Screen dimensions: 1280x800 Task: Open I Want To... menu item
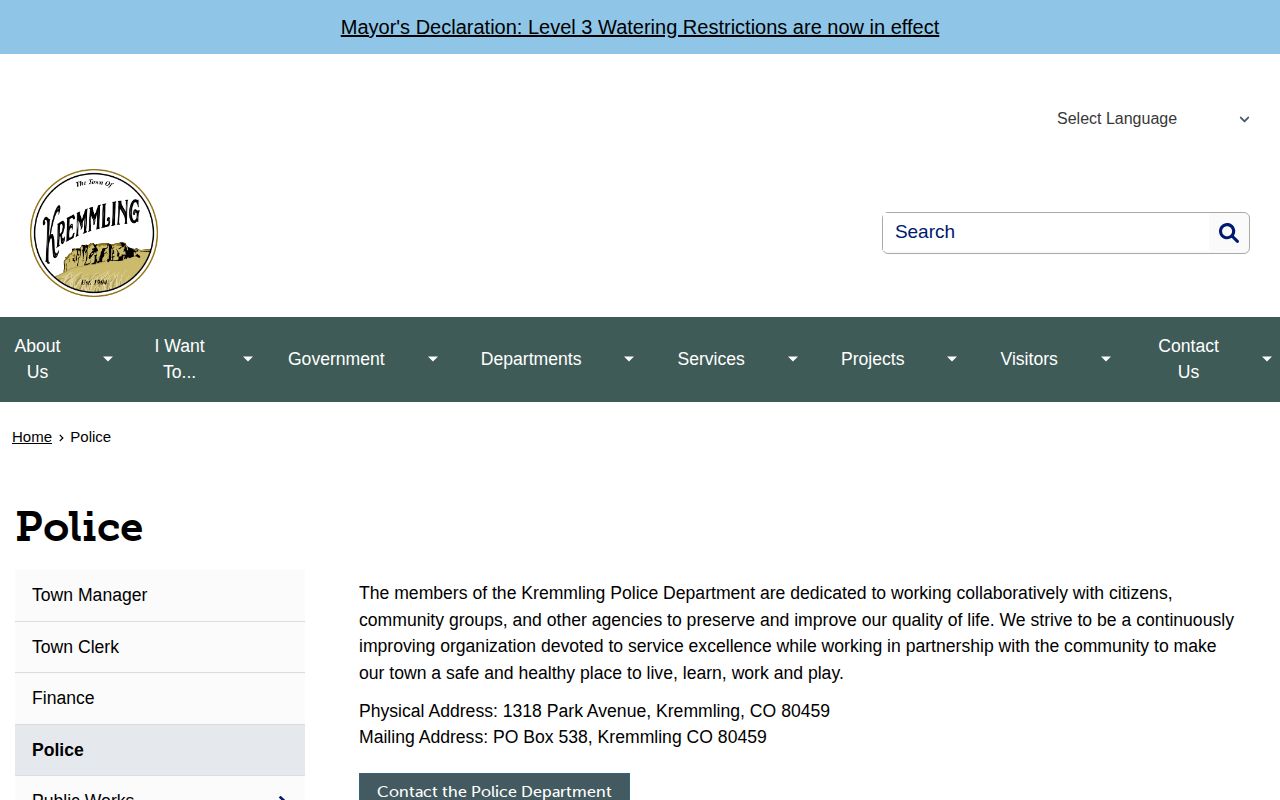[180, 359]
